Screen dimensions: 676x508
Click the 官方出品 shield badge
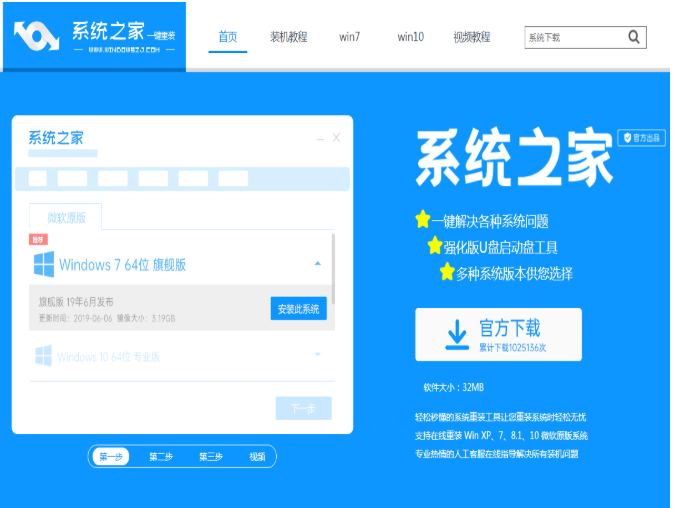pyautogui.click(x=642, y=138)
